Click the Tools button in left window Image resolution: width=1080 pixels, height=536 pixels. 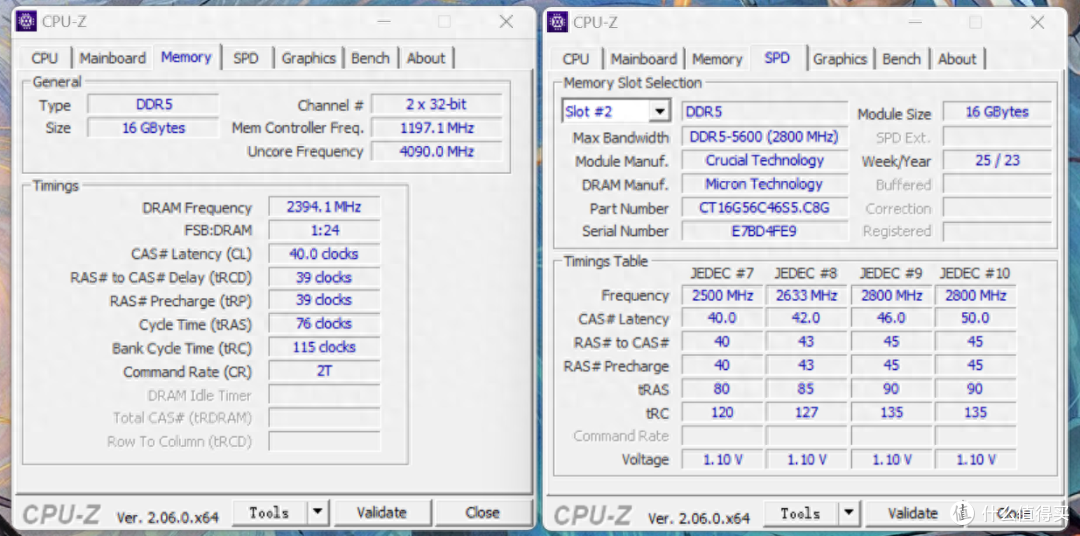point(269,513)
